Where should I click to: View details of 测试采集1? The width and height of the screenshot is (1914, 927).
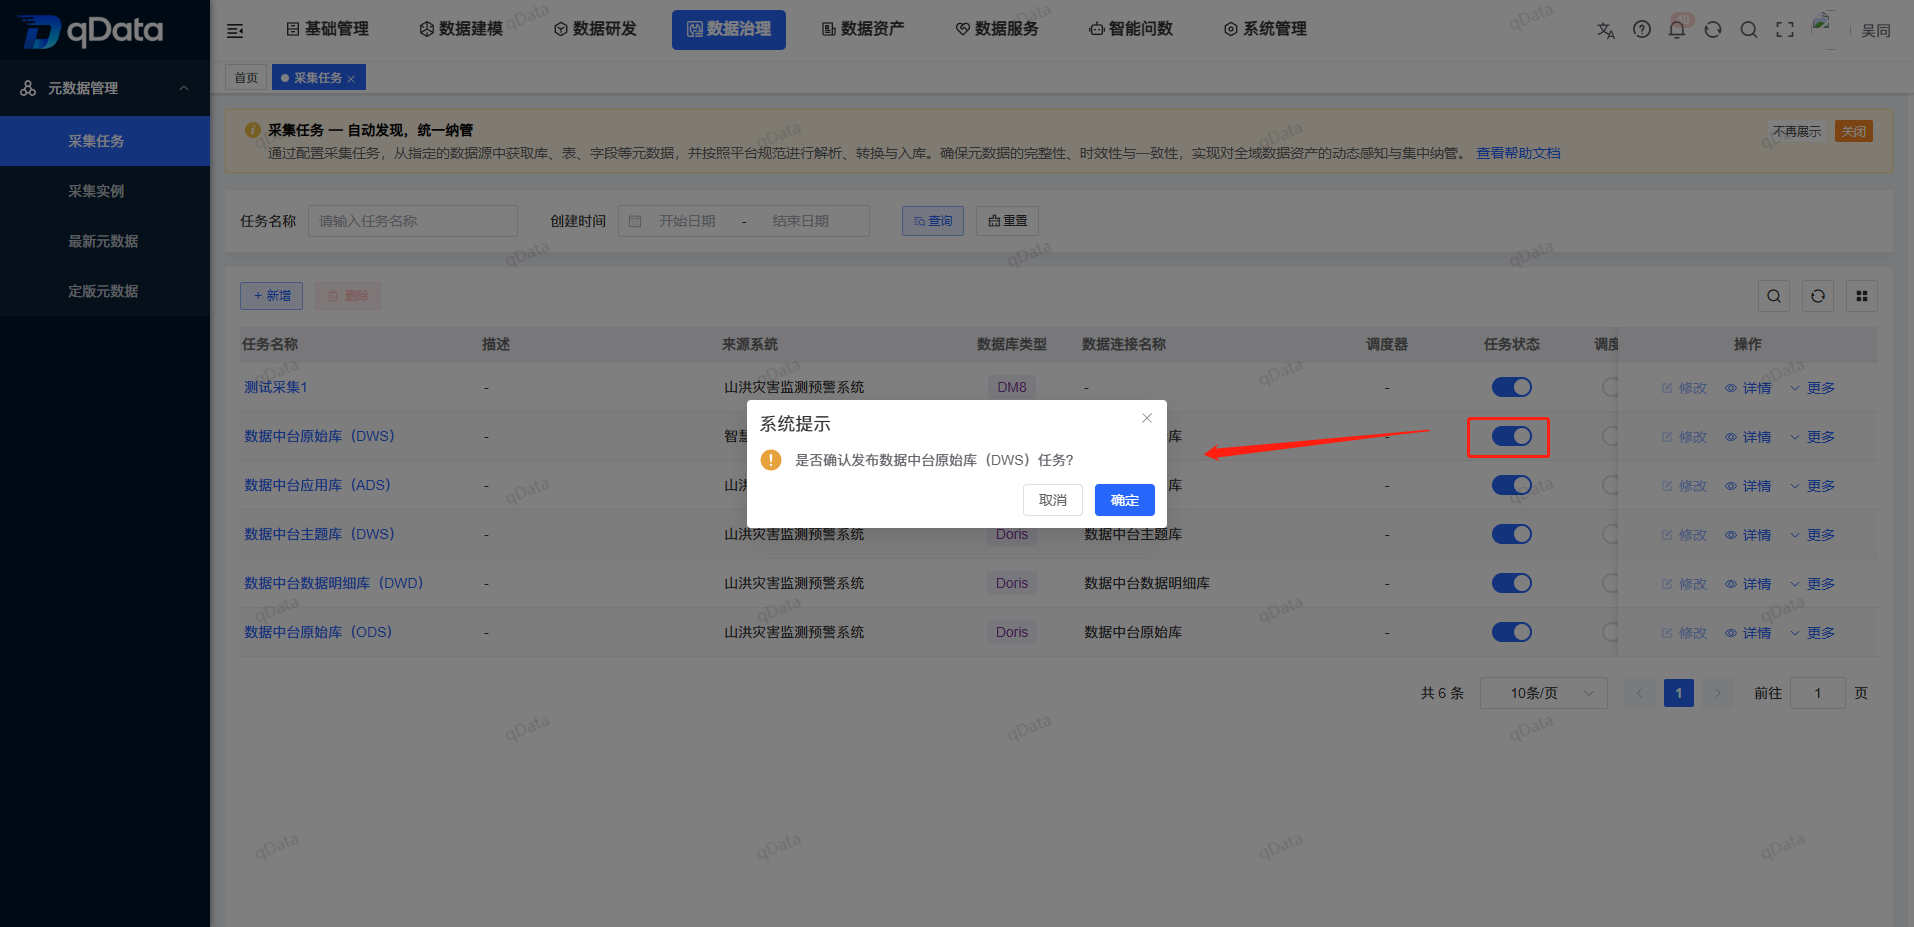(1748, 388)
